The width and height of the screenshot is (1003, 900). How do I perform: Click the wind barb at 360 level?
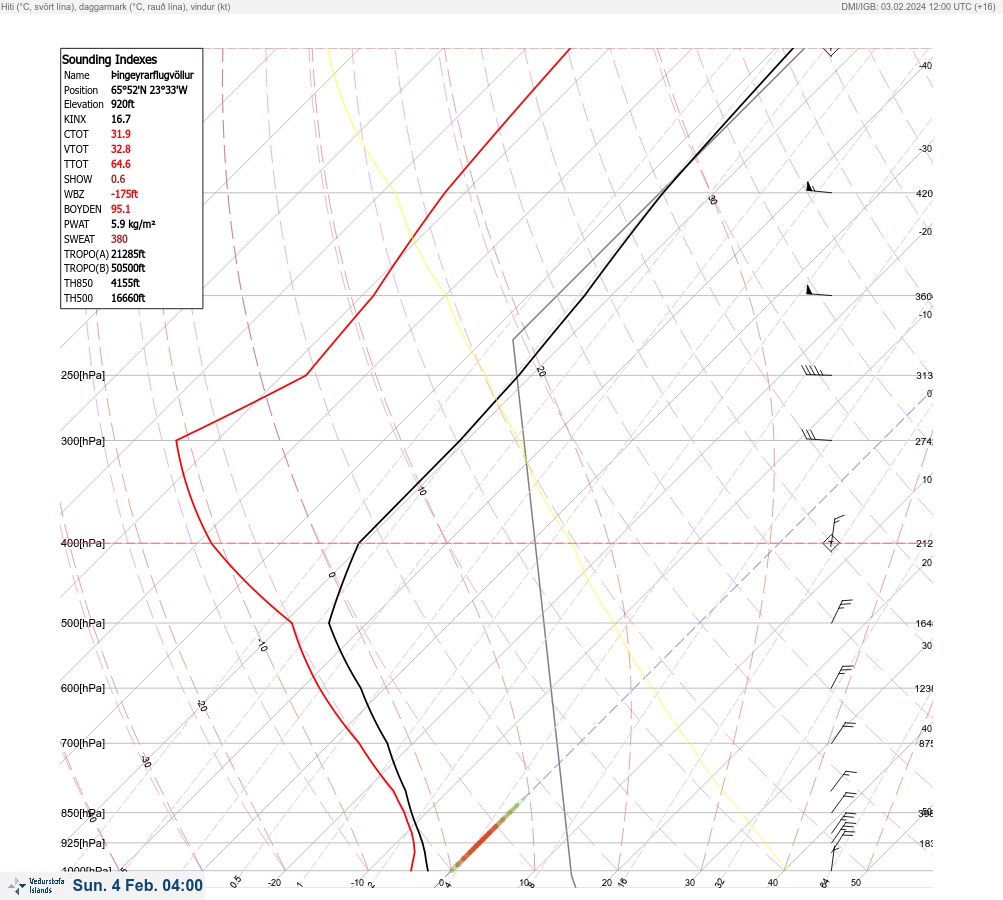tap(819, 290)
